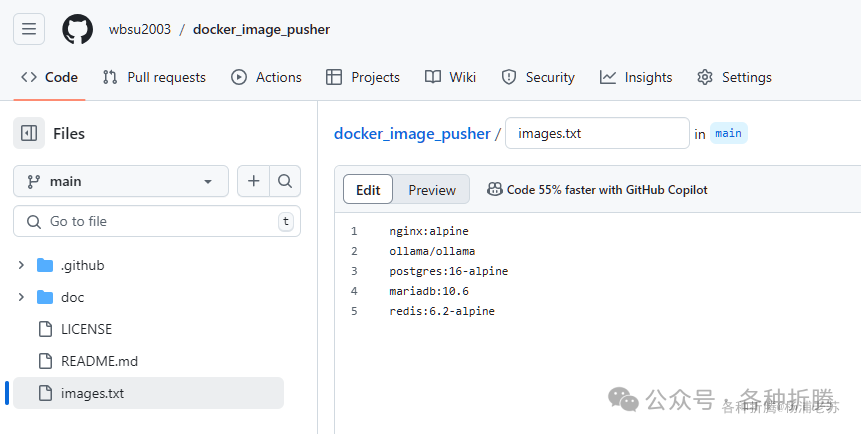Select images.txt in the file tree

coord(148,393)
